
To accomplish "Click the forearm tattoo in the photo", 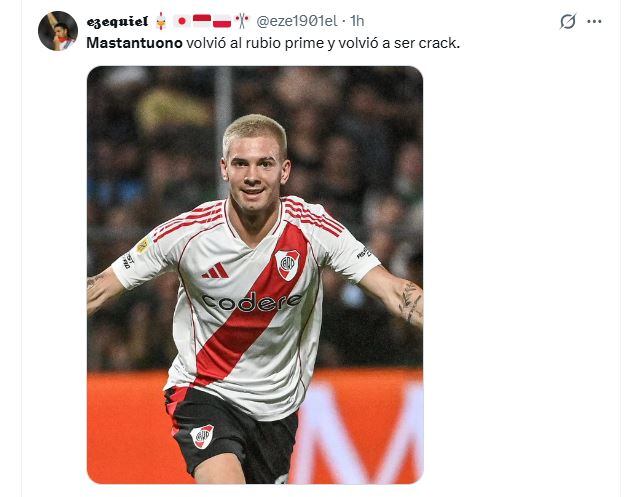I will tap(410, 302).
